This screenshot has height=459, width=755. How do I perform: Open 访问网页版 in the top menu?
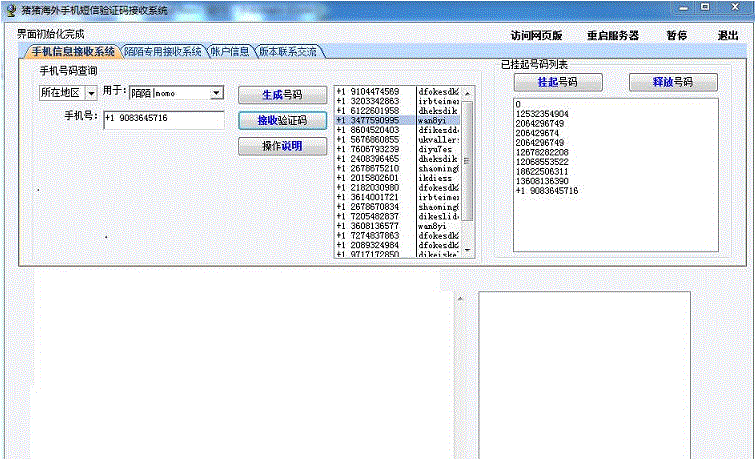535,34
